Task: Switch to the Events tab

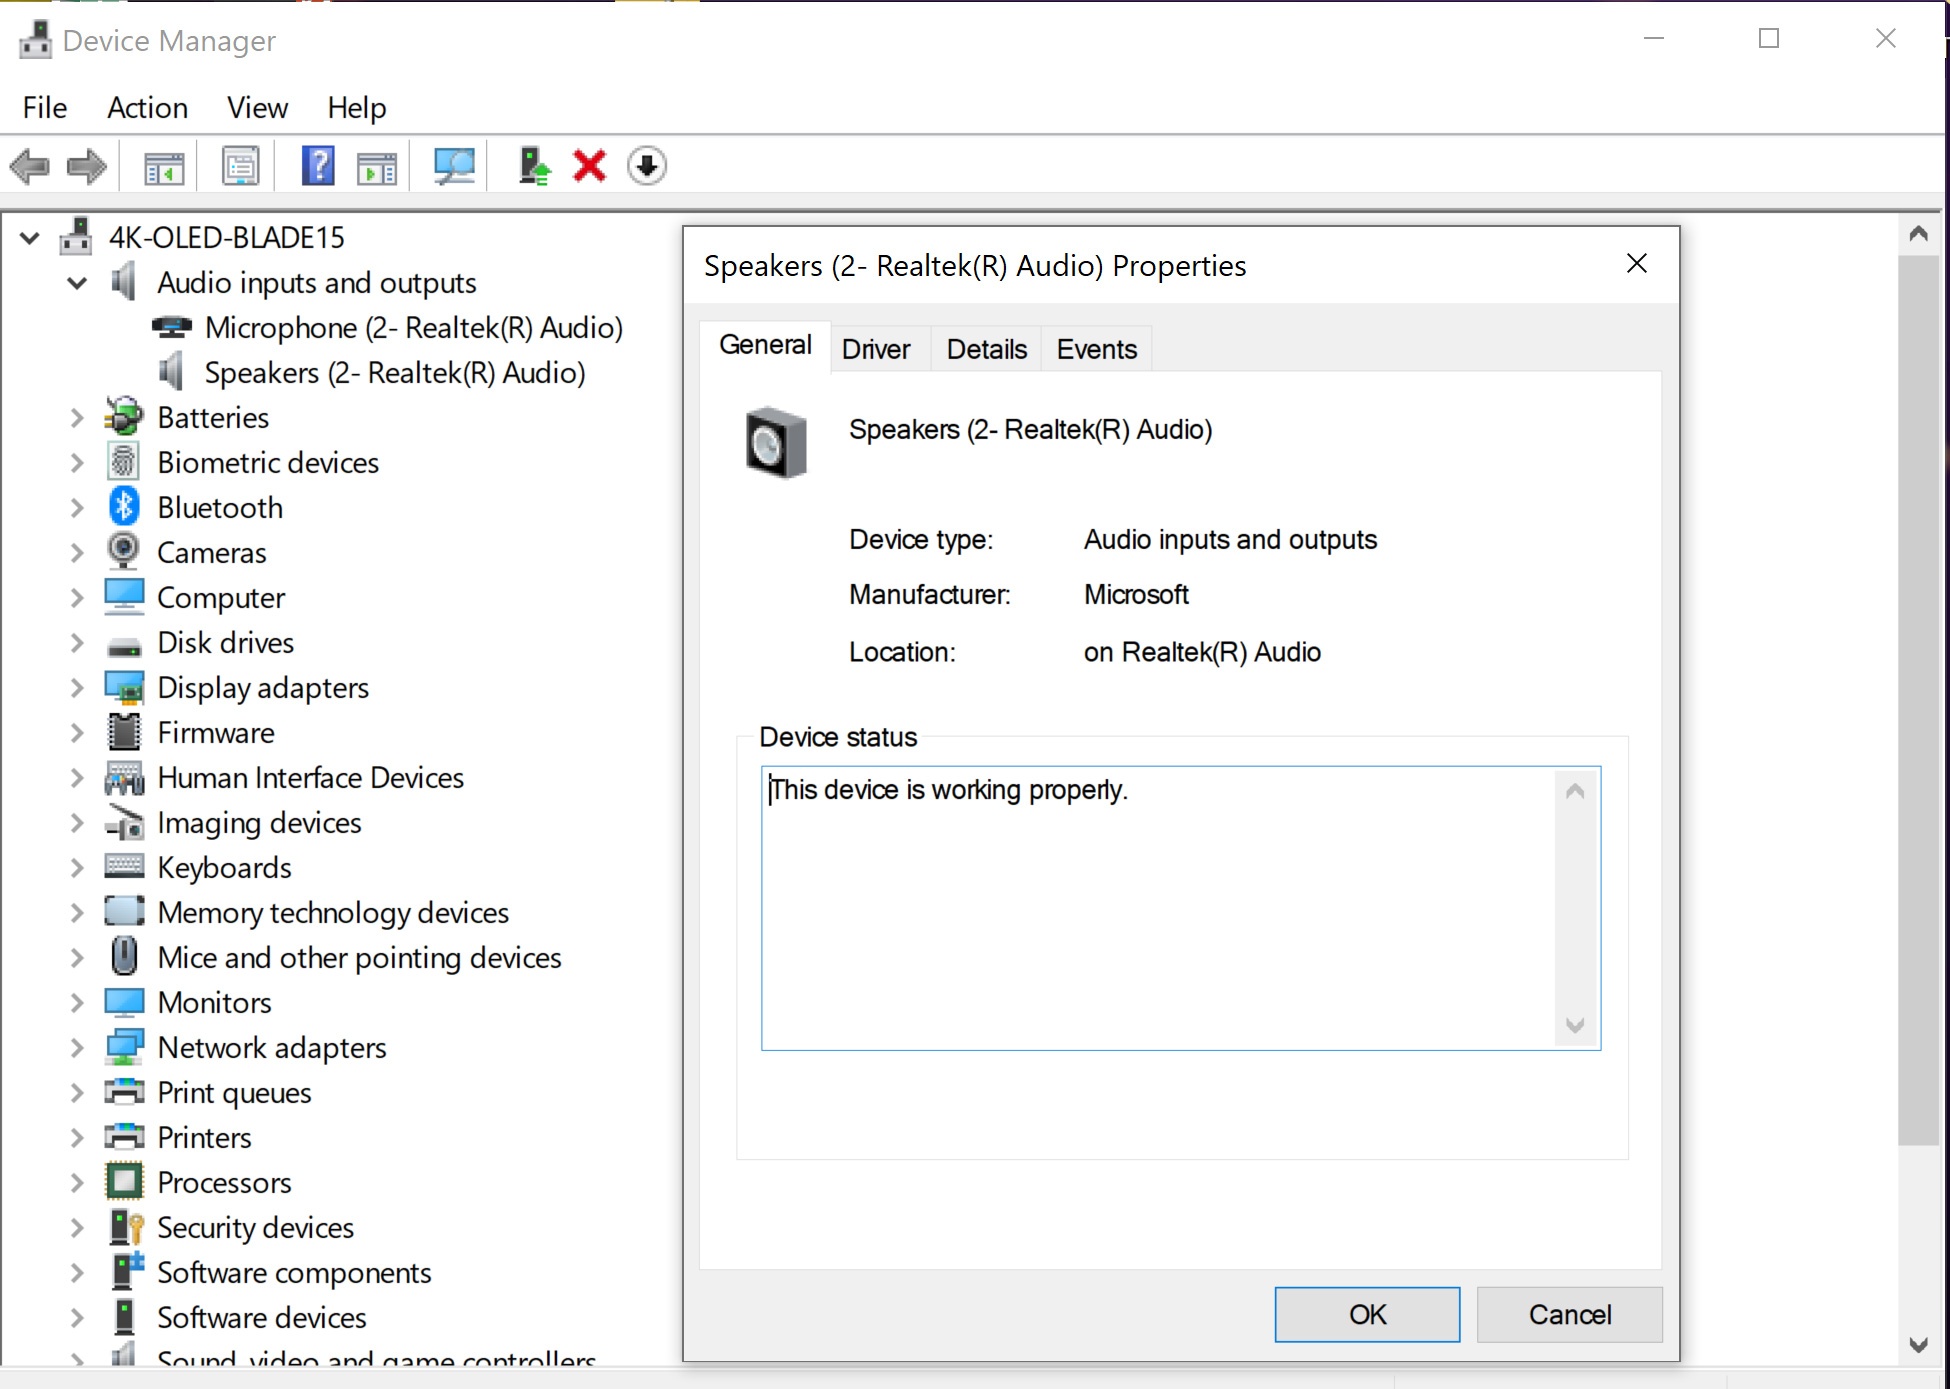Action: (x=1097, y=349)
